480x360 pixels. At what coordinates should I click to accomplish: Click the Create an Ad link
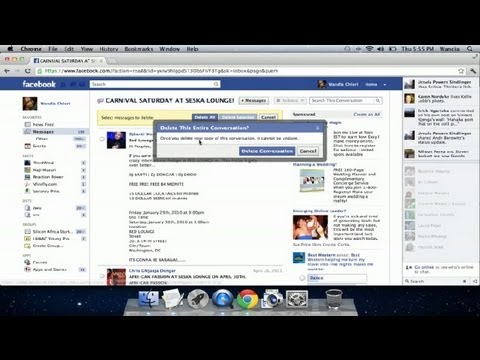367,114
